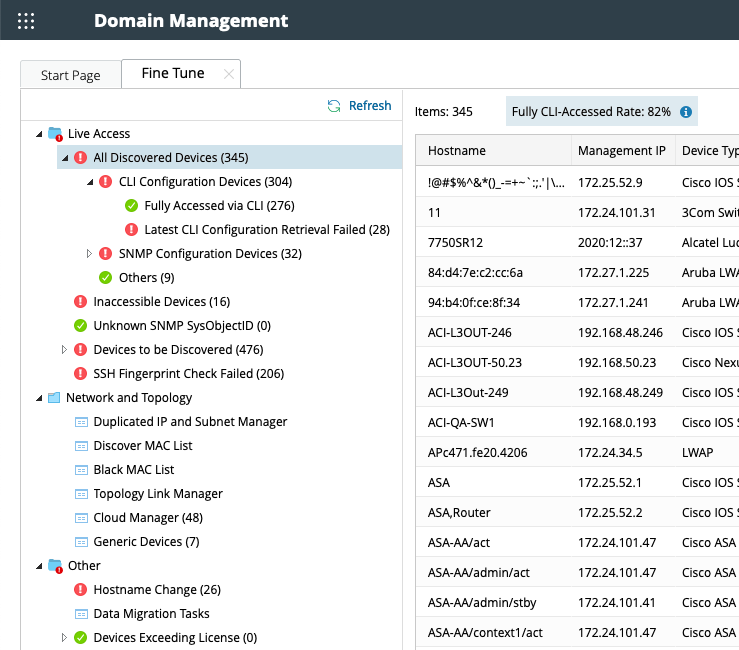739x650 pixels.
Task: Click the Live Access folder icon
Action: coord(55,134)
